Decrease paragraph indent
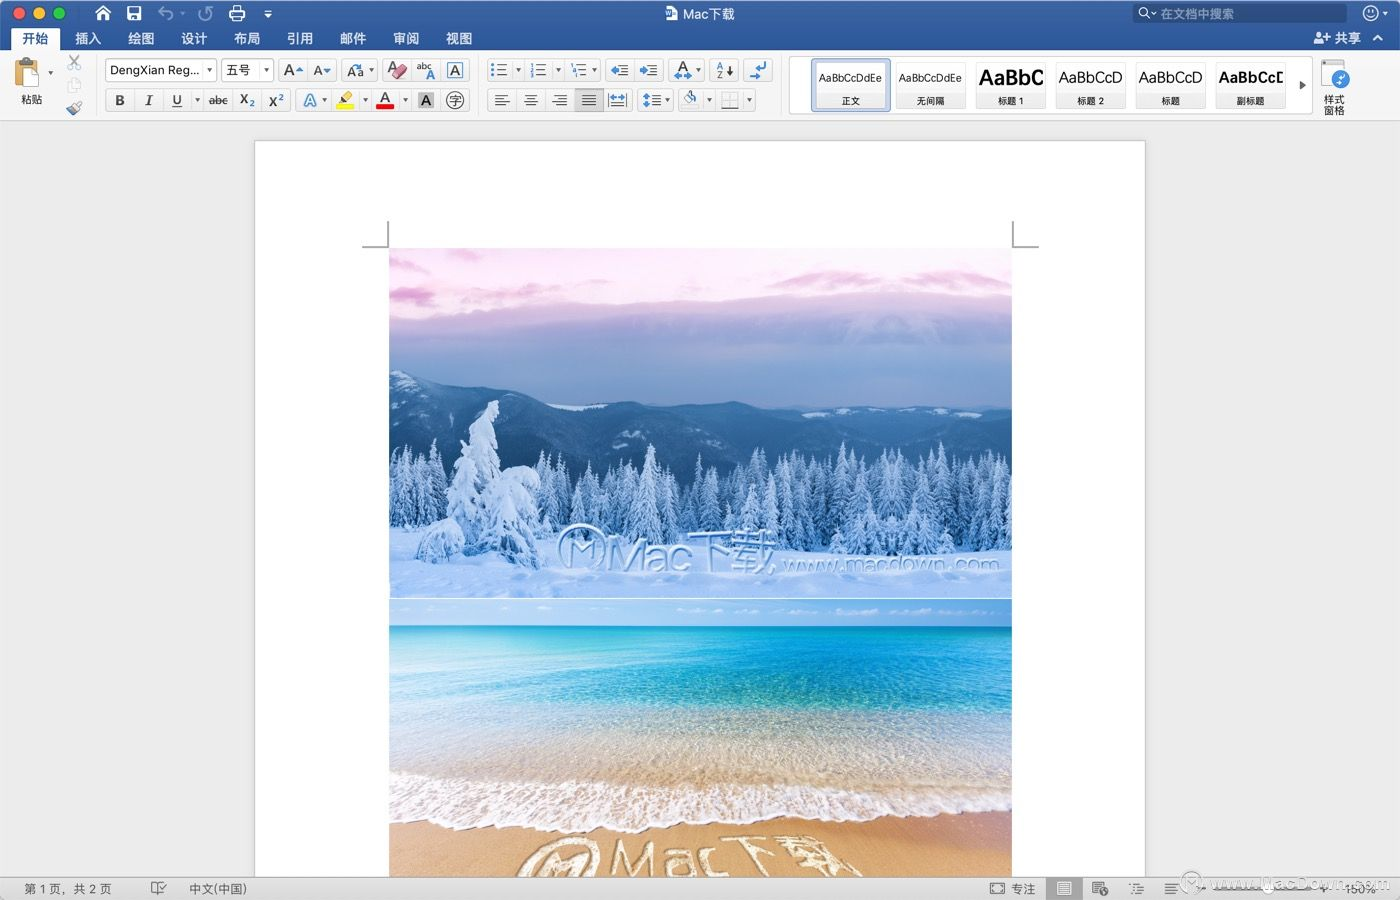 [x=620, y=70]
